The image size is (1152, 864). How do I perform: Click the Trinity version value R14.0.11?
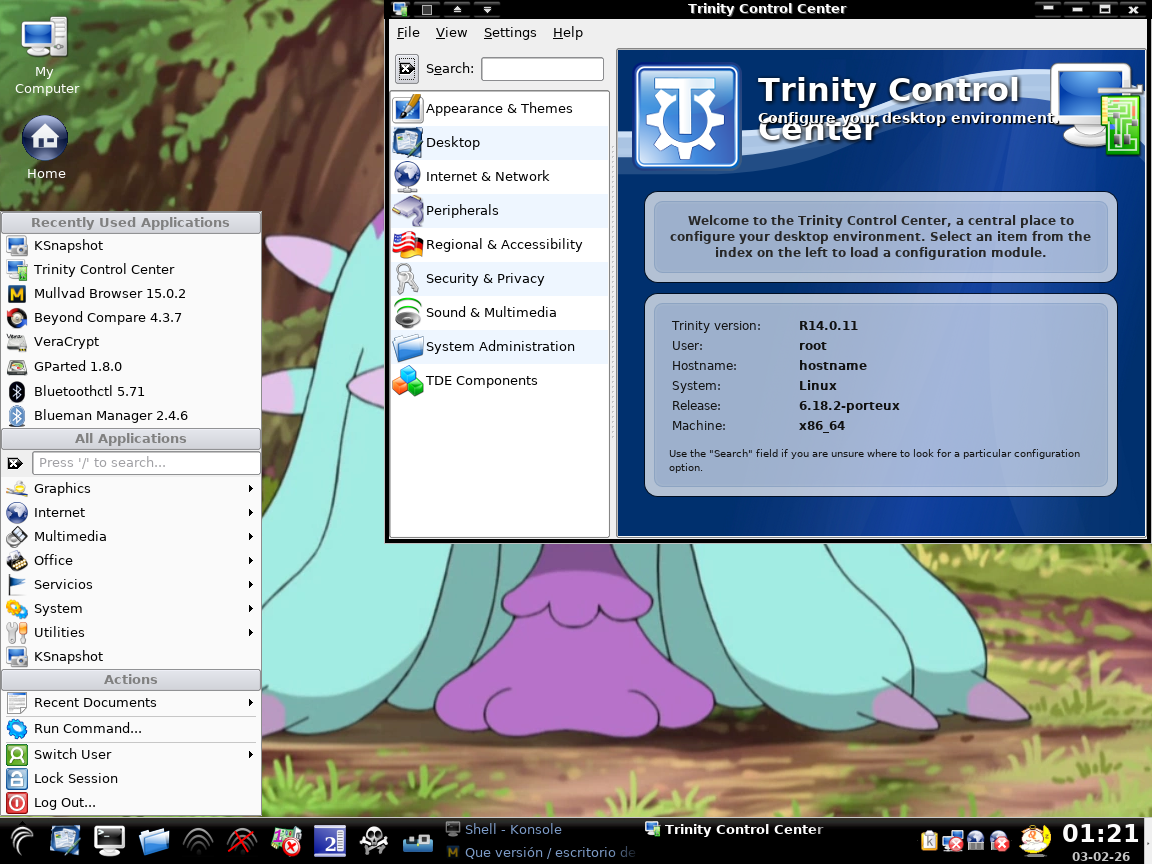click(828, 326)
